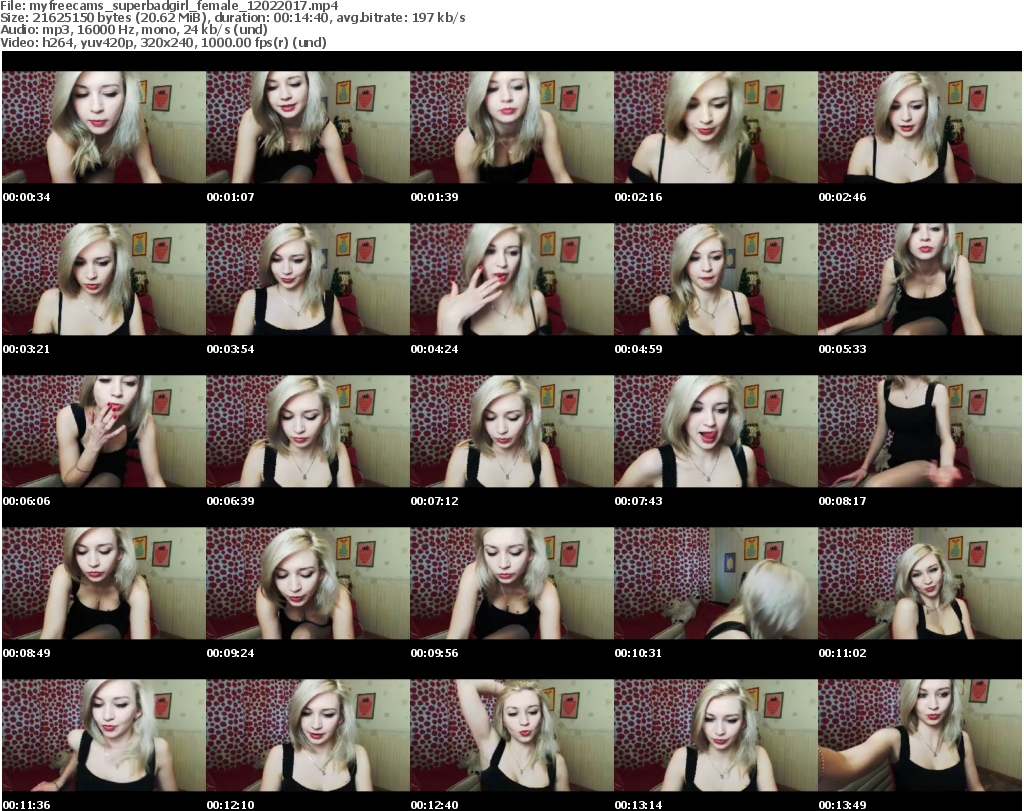Click the 00:05:33 timestamp label
This screenshot has width=1024, height=811.
pos(842,349)
